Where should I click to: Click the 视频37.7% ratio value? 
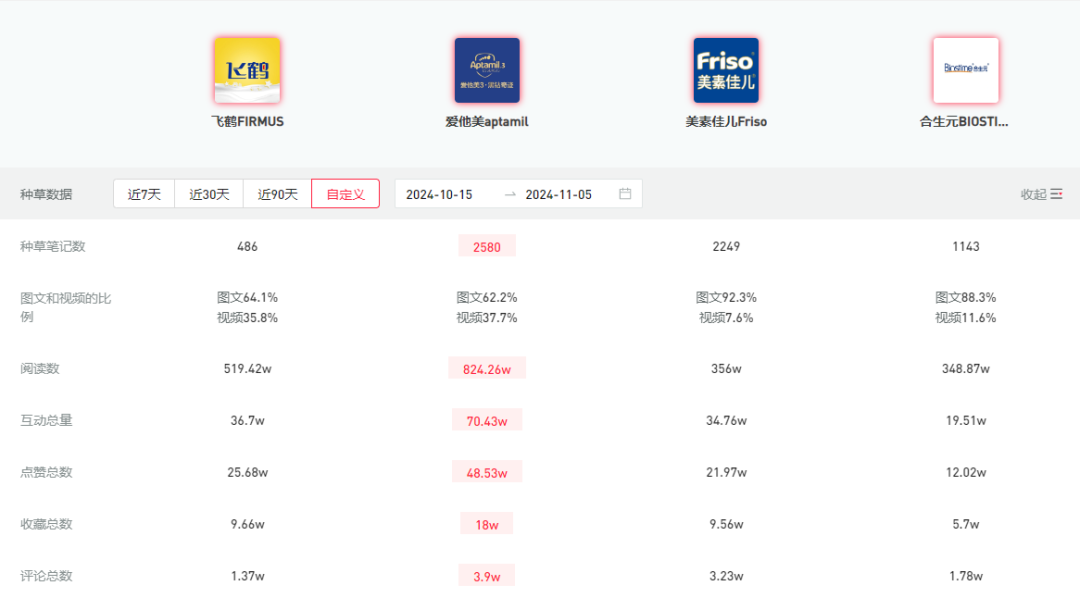coord(487,317)
